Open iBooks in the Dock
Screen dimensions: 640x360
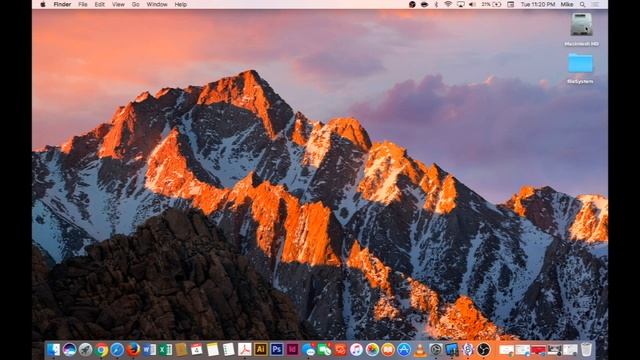[388, 350]
